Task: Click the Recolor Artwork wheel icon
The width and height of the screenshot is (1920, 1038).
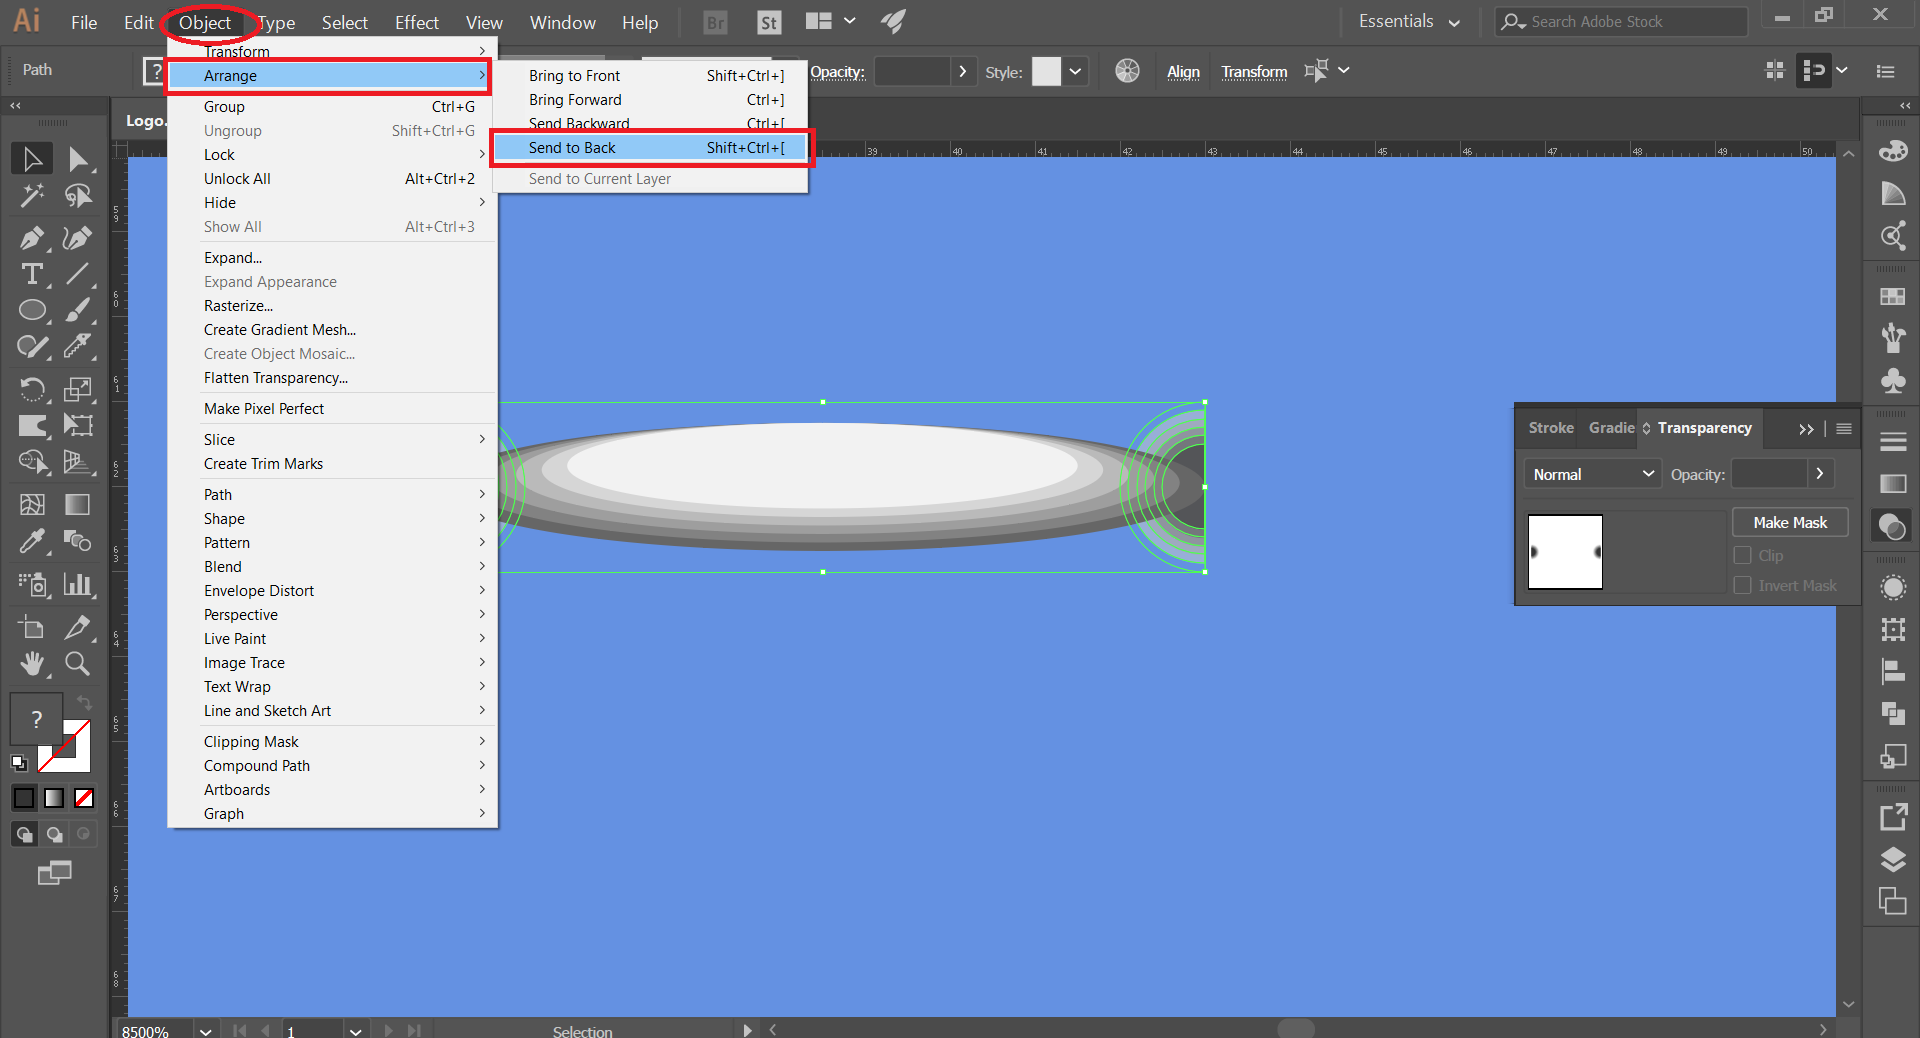Action: 1127,71
